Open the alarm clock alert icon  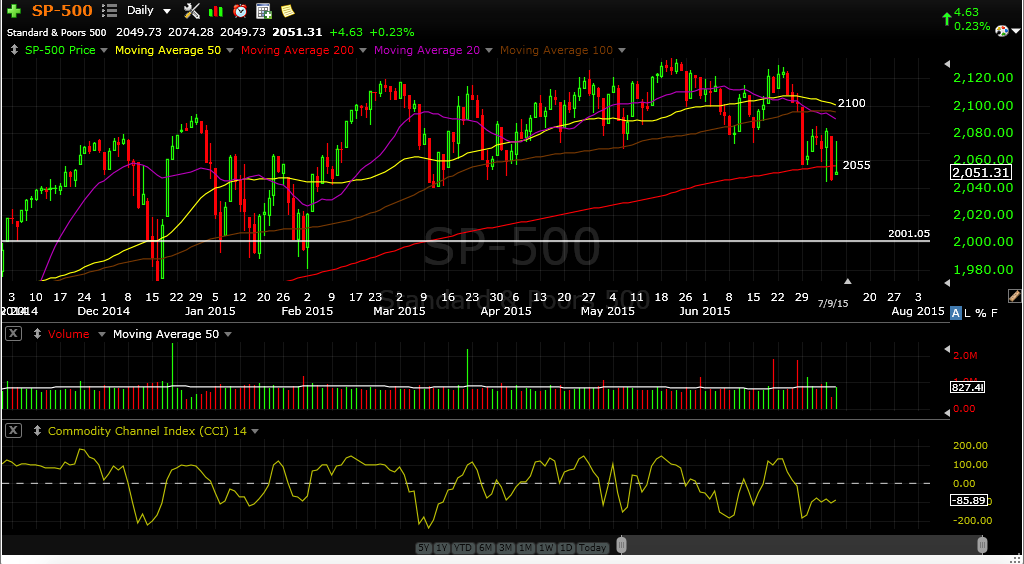click(x=240, y=10)
